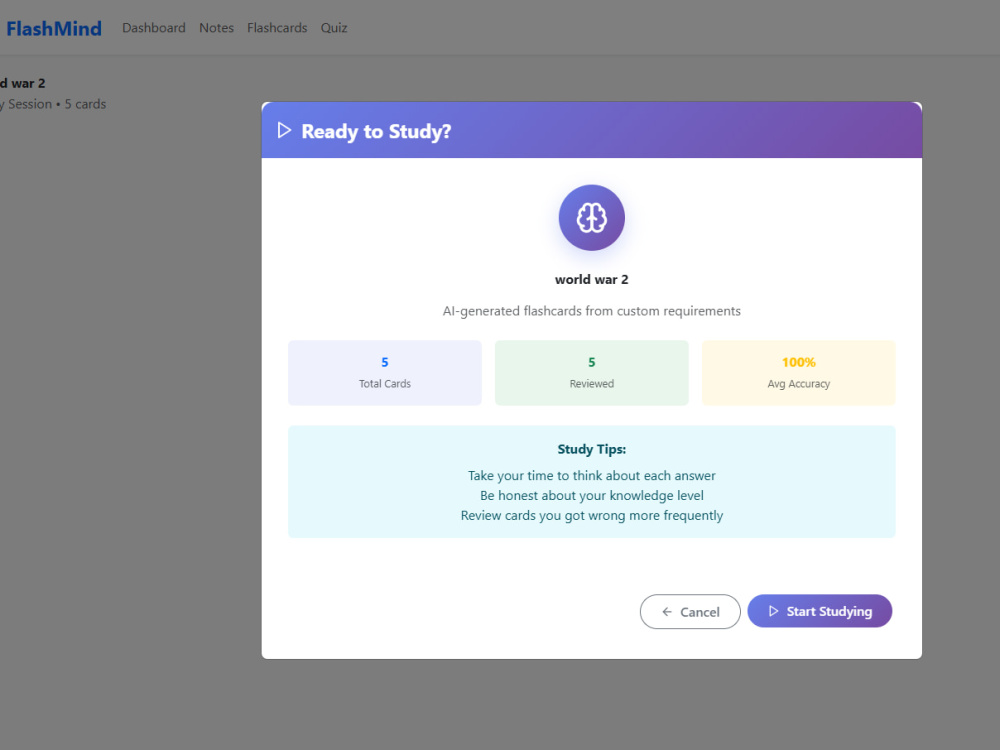Click the Study Tips heading
The image size is (1000, 750).
click(592, 449)
